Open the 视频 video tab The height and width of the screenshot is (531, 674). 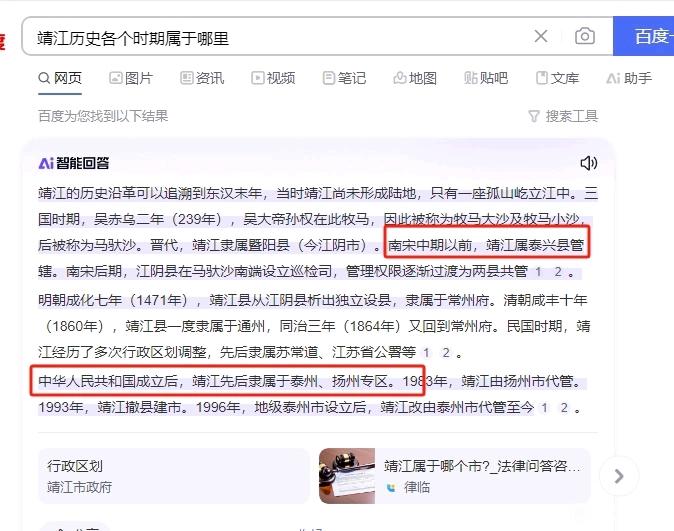(x=273, y=78)
